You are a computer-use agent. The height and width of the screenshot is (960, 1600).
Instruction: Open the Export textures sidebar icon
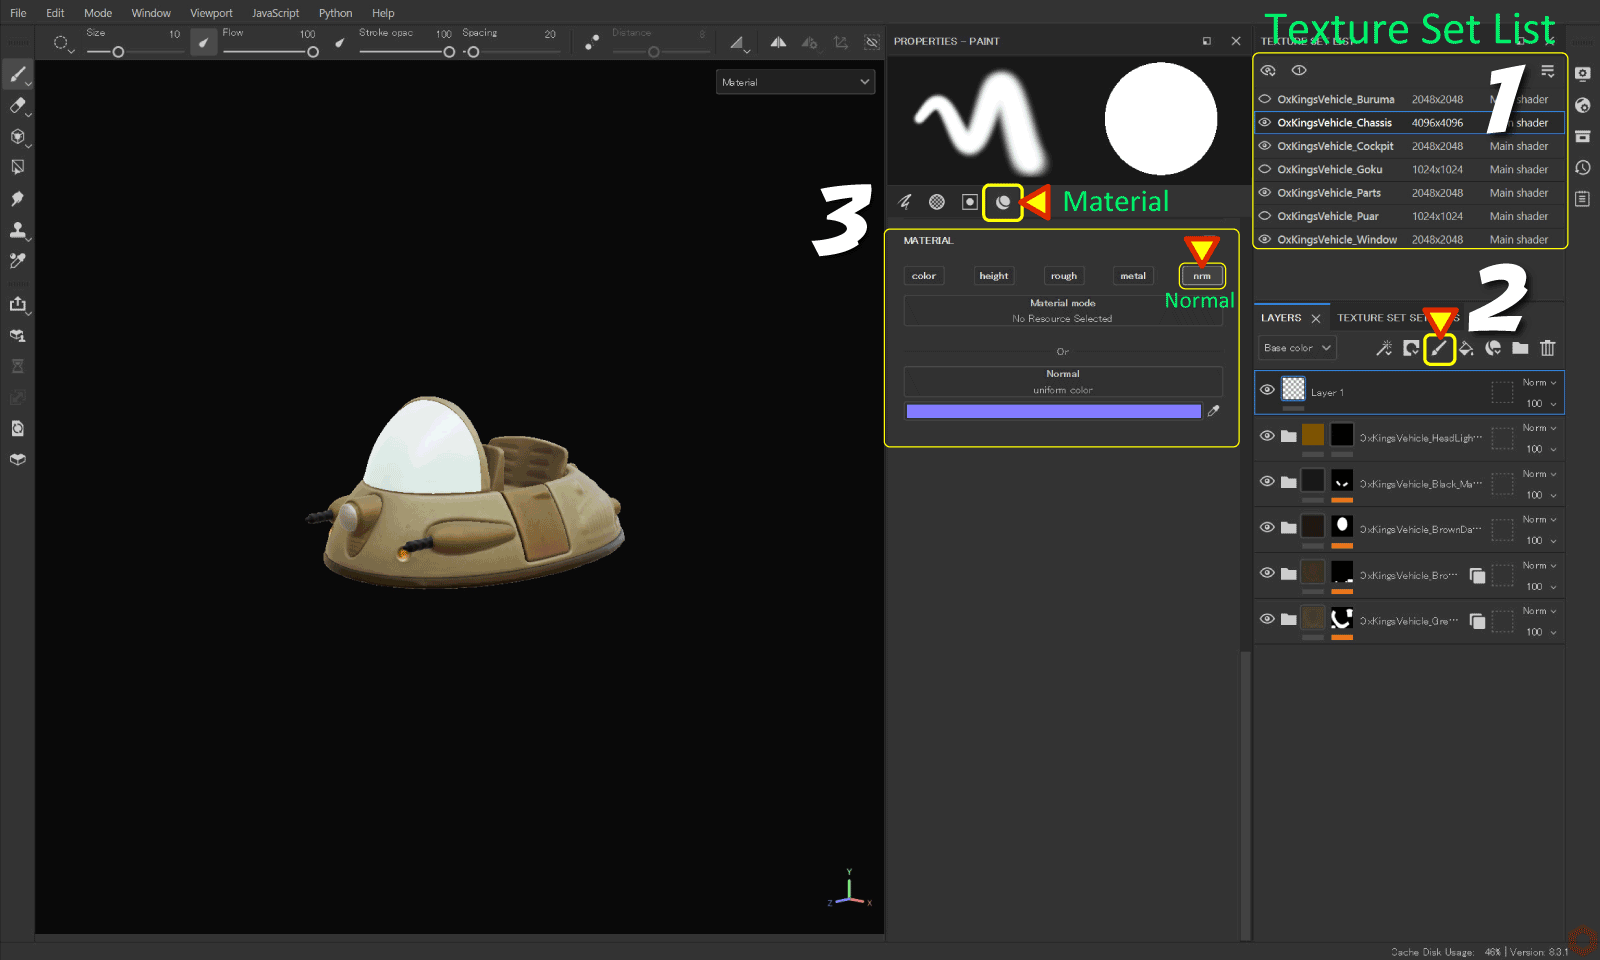coord(18,304)
